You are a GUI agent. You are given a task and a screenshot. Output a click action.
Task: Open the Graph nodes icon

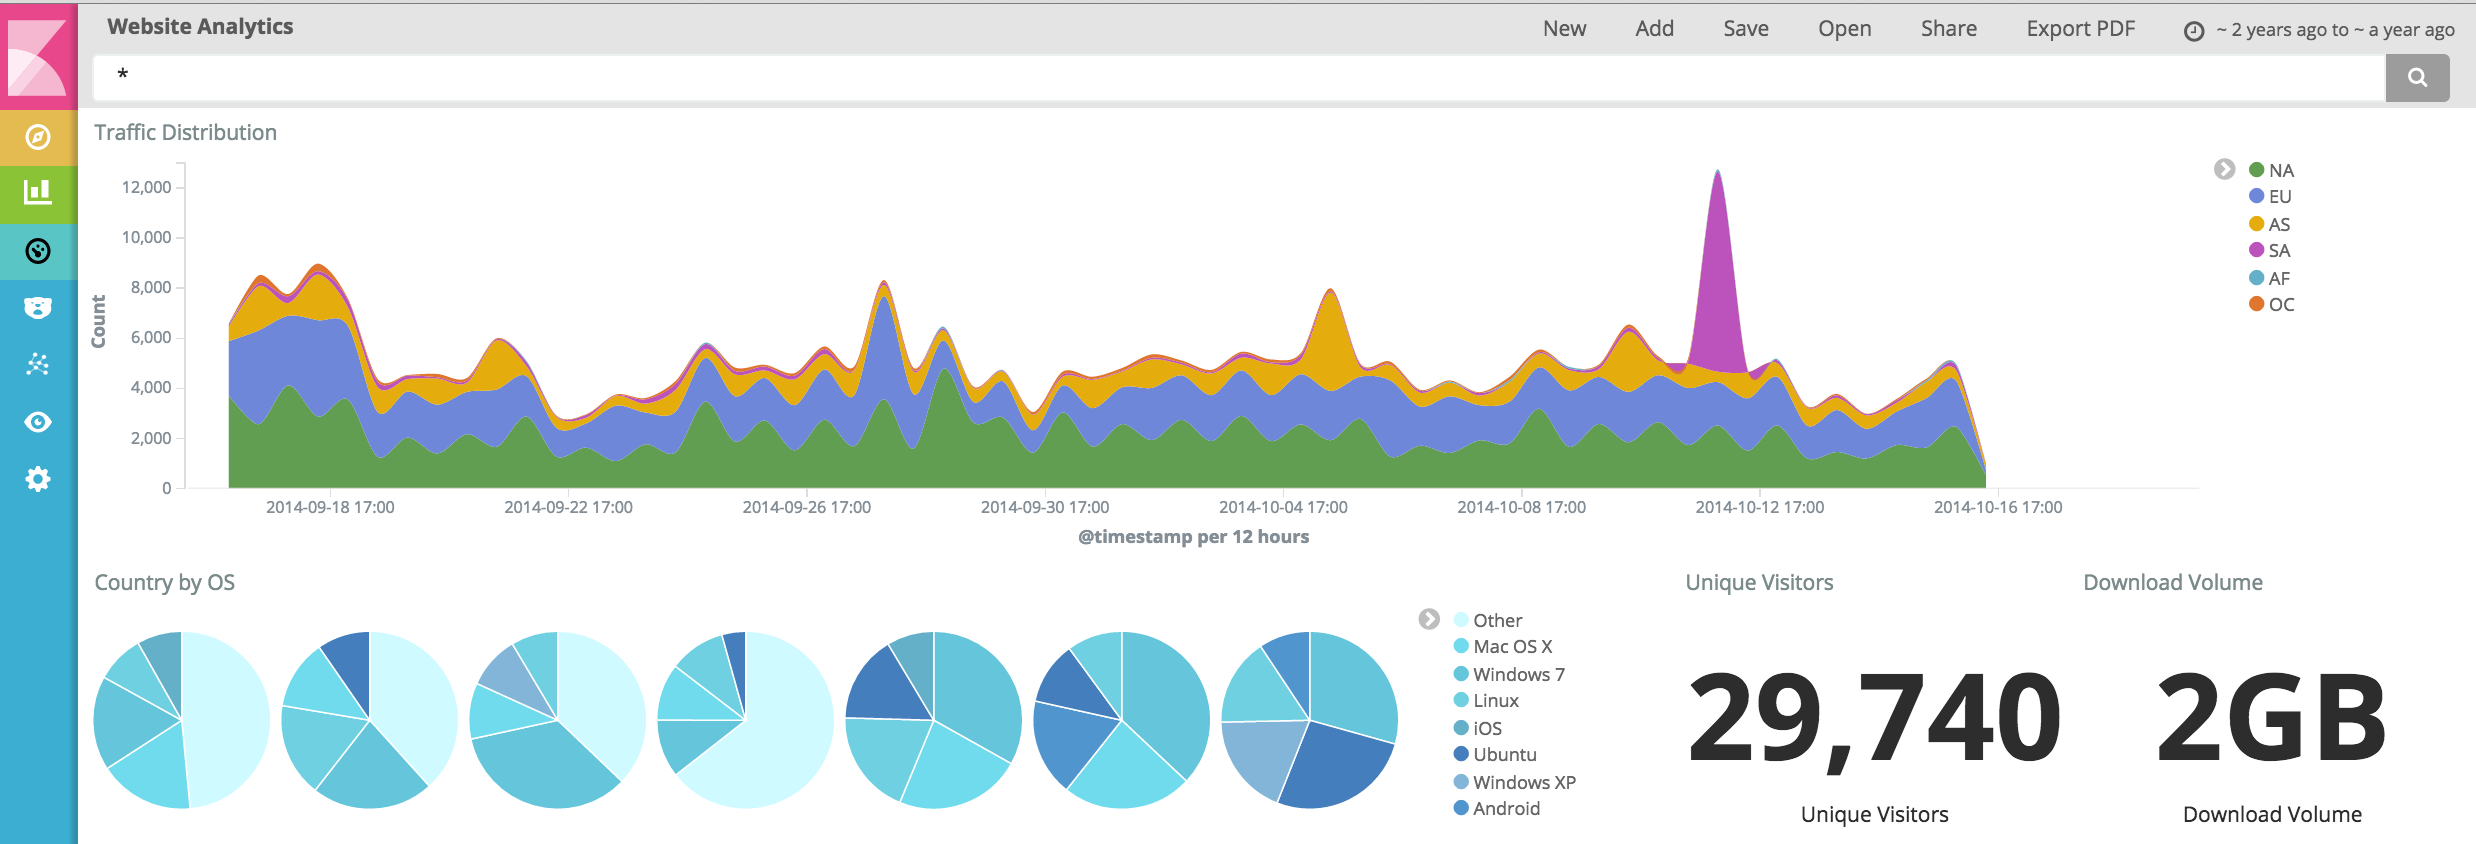coord(38,365)
